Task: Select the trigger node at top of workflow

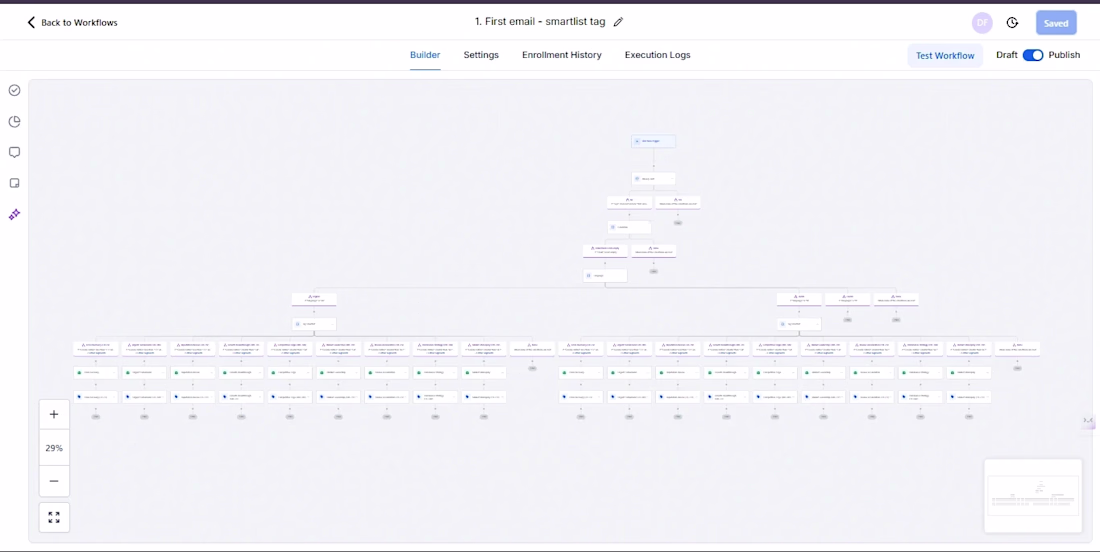Action: pos(653,141)
